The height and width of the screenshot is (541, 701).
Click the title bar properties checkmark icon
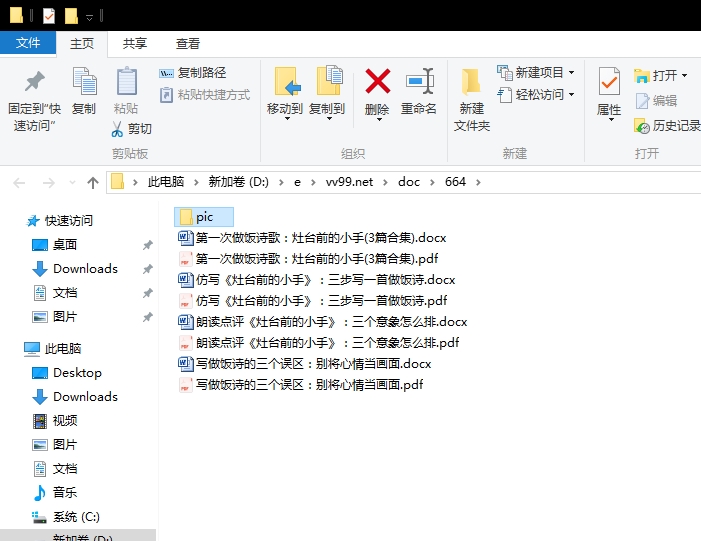(x=49, y=16)
